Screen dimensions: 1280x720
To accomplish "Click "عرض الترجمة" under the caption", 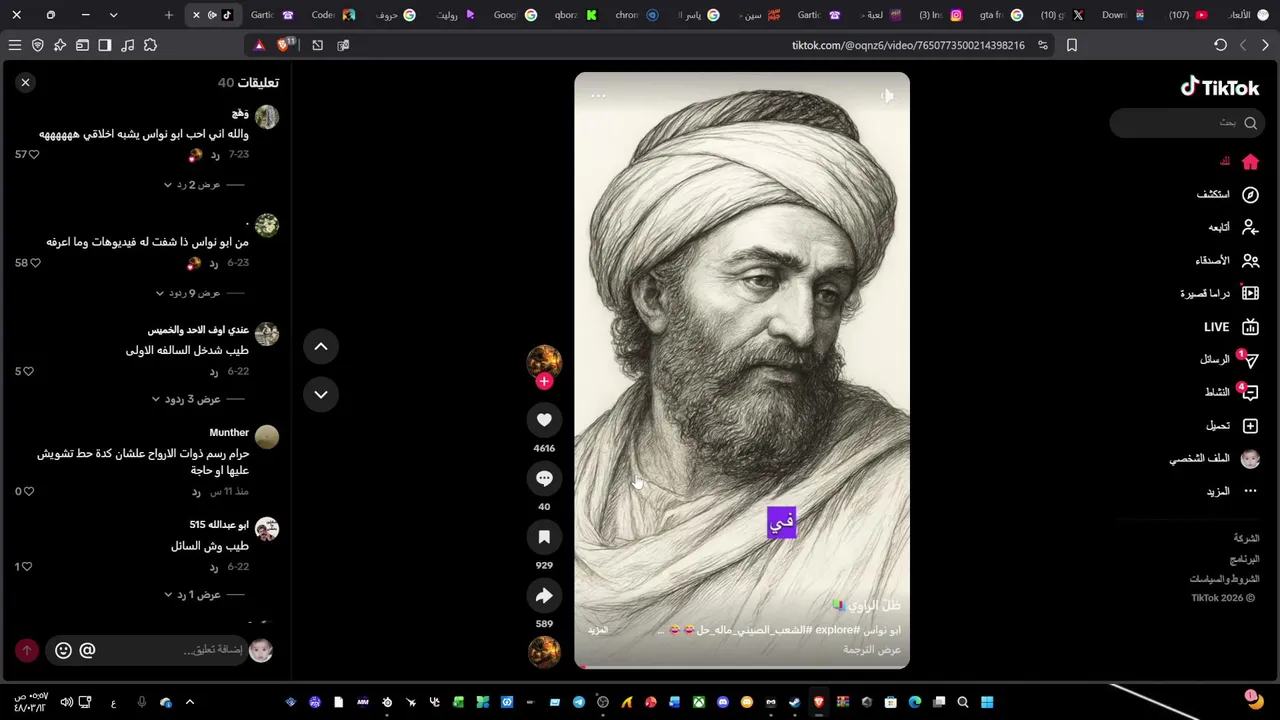I will tap(872, 650).
